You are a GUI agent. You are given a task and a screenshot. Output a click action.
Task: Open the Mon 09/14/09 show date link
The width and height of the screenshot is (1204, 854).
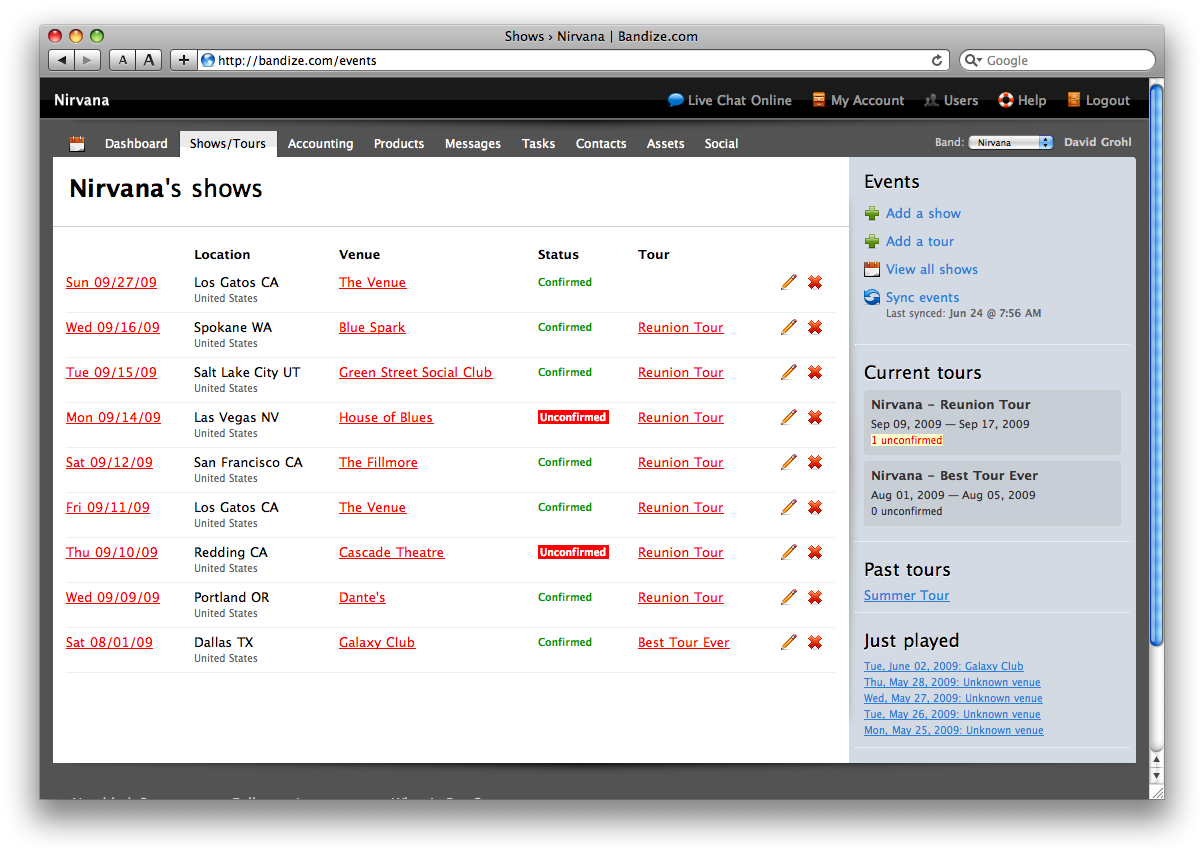[x=113, y=417]
